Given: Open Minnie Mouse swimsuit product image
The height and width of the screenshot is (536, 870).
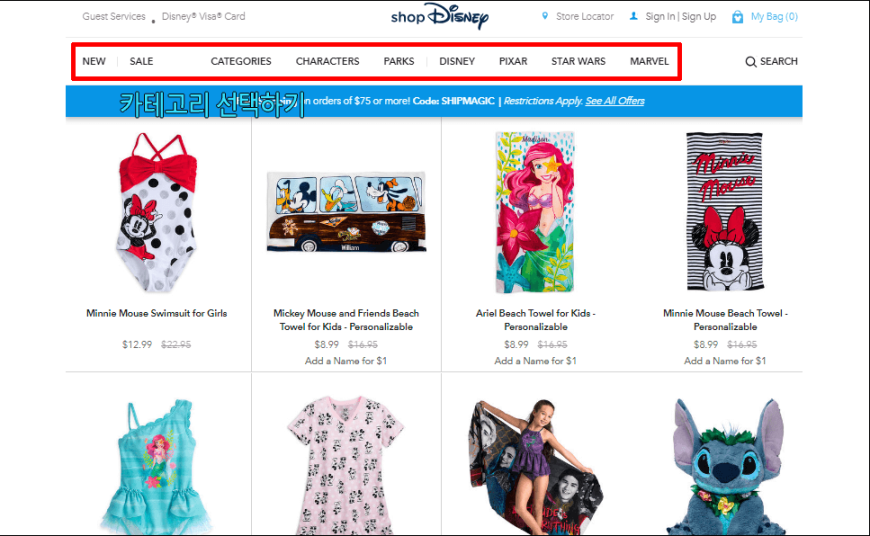Looking at the screenshot, I should click(x=158, y=213).
